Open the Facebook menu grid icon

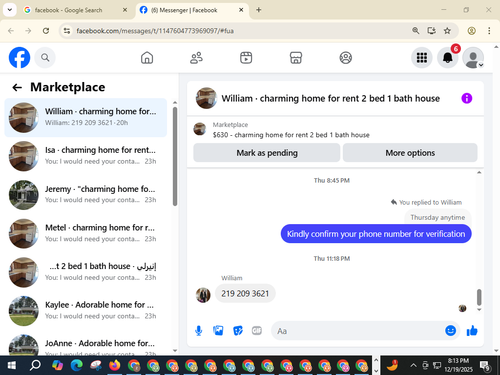pos(422,58)
